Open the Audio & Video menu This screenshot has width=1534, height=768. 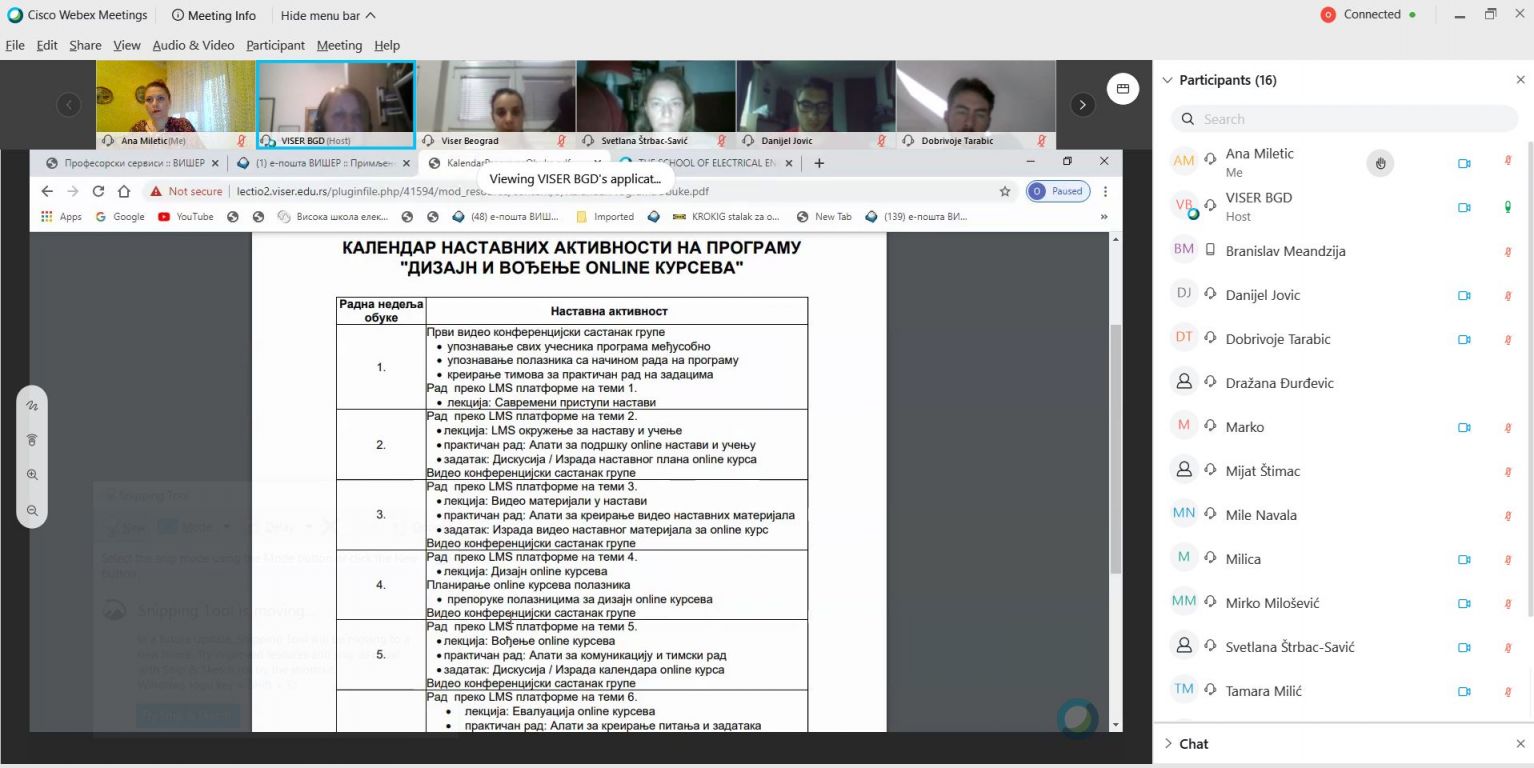[193, 45]
